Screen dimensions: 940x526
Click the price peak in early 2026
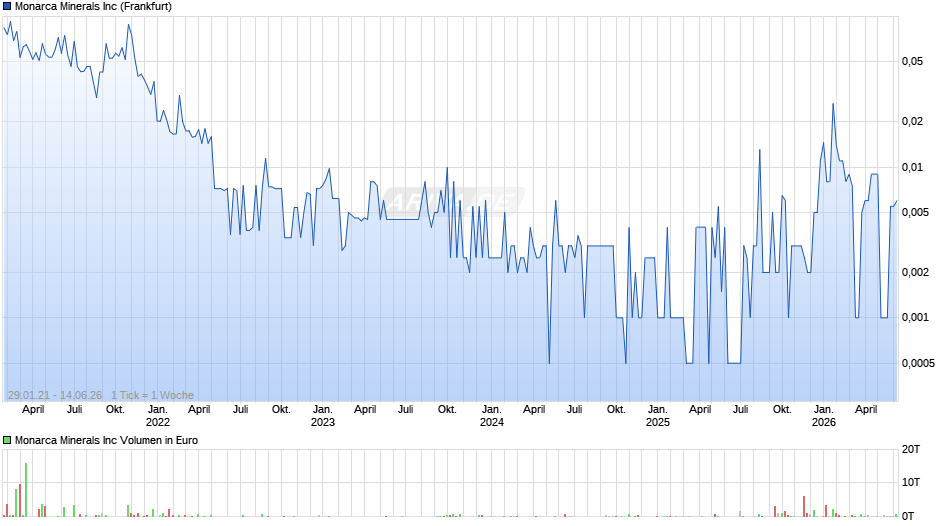tap(833, 105)
